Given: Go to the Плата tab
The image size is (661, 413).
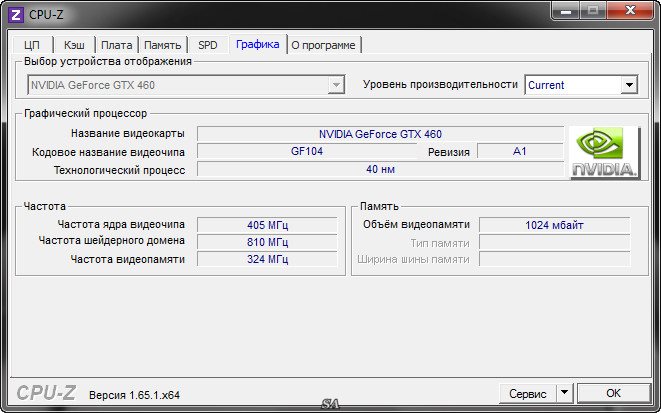Looking at the screenshot, I should coord(117,45).
